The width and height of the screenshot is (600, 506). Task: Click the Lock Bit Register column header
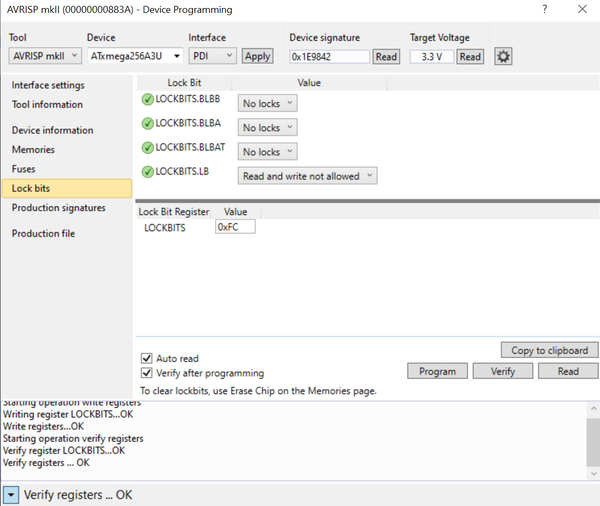click(174, 212)
